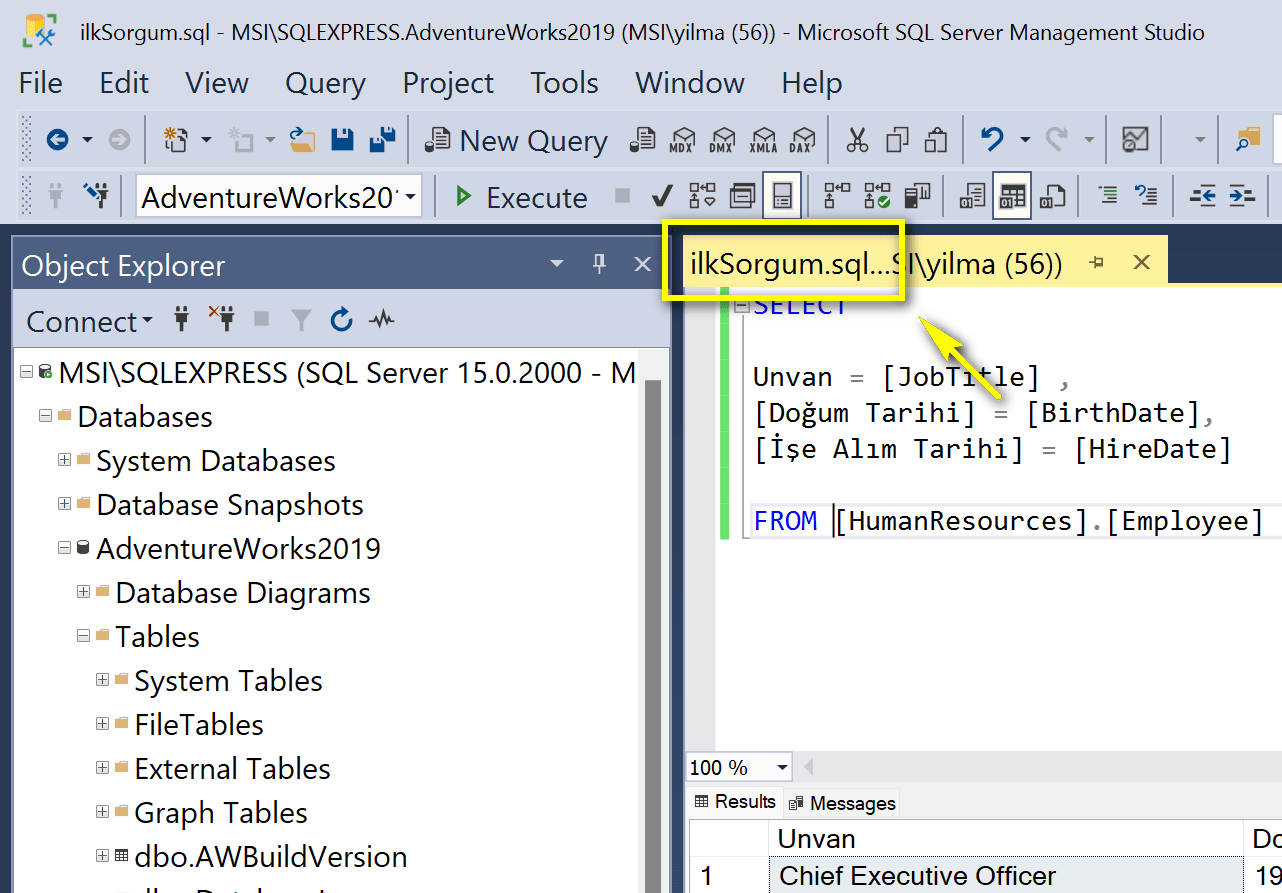Open the Project menu
This screenshot has width=1282, height=893.
[448, 83]
